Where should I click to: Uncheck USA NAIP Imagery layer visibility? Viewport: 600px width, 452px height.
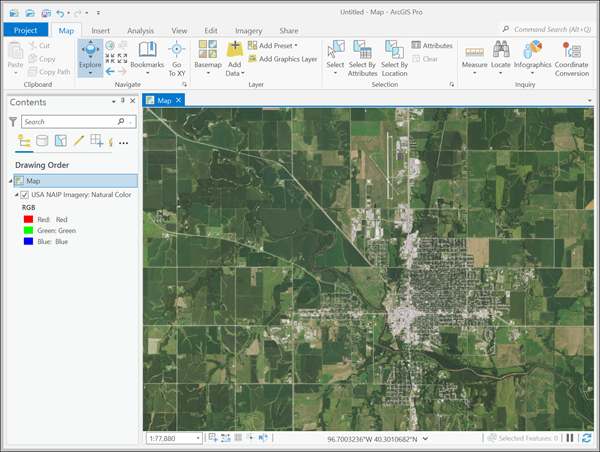(24, 195)
